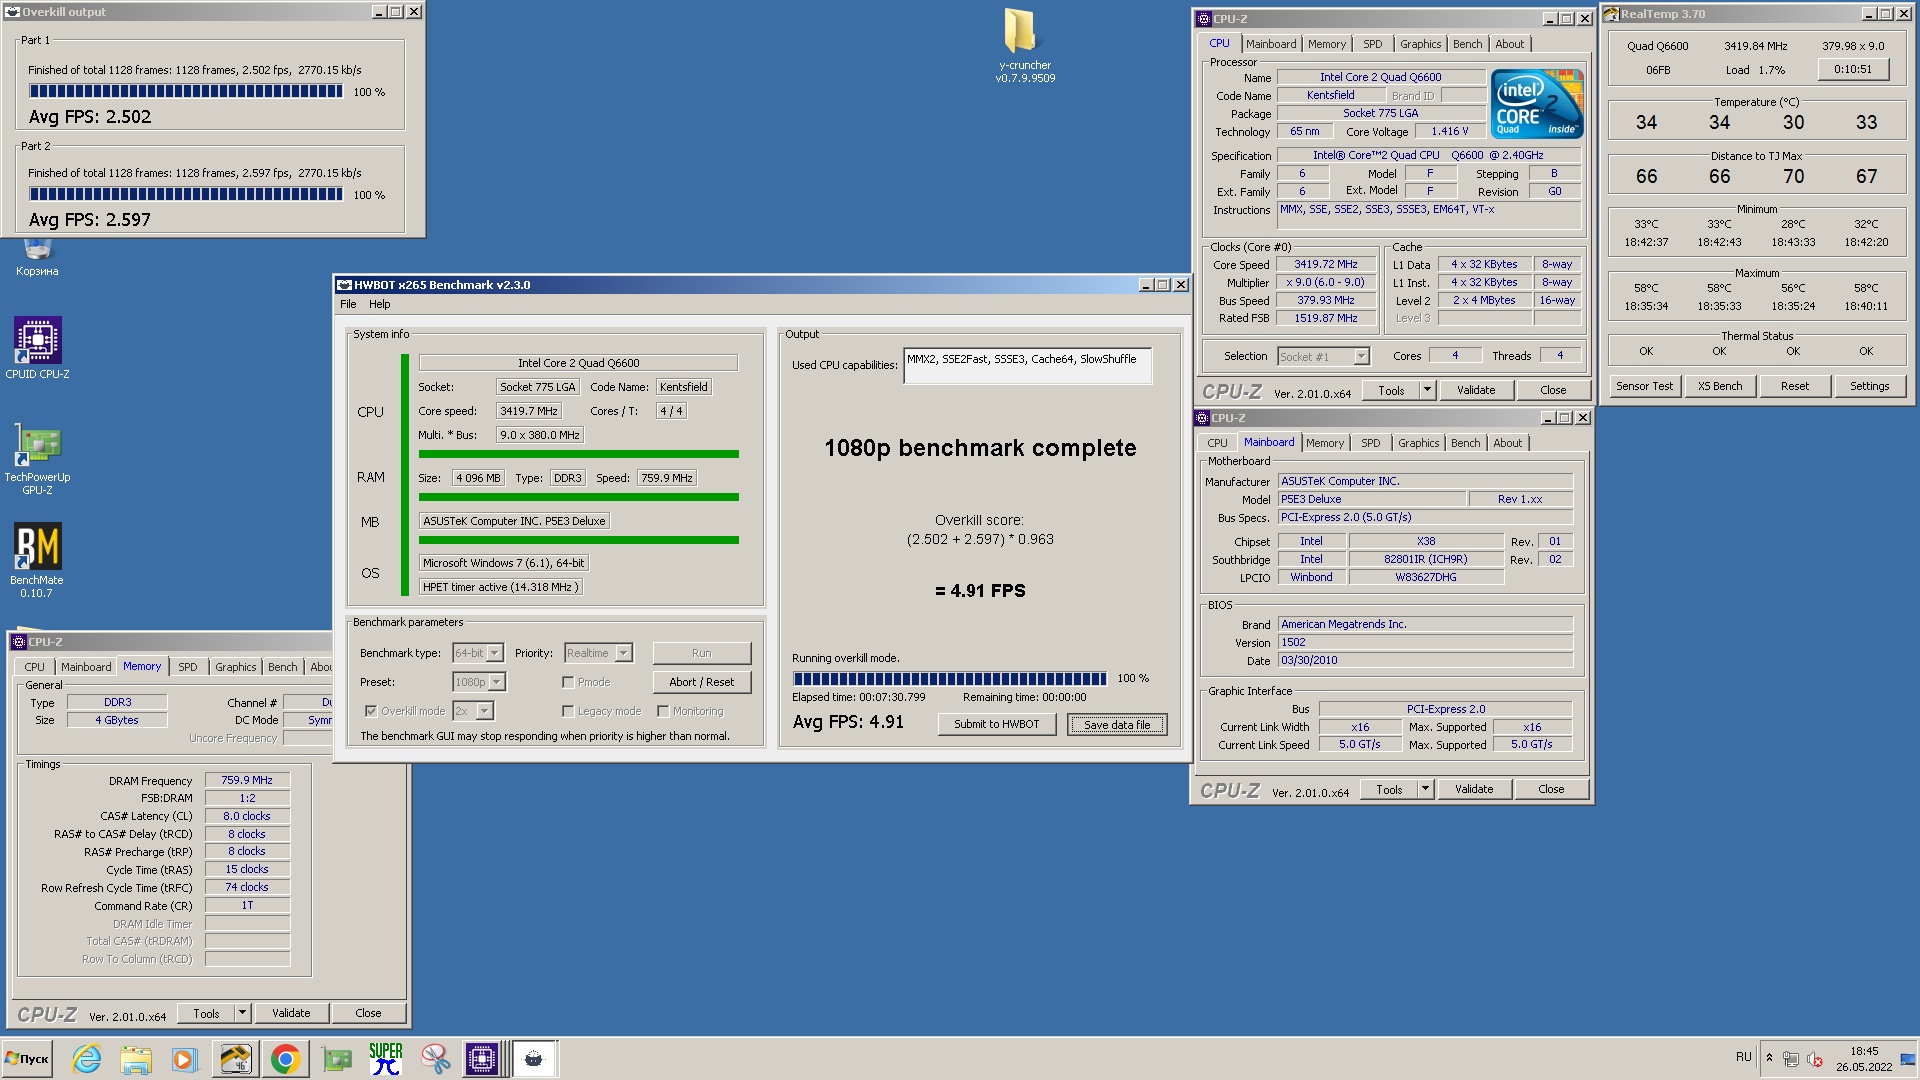Viewport: 1920px width, 1080px height.
Task: Open the Socket #1 selection dropdown in CPU-Z
Action: (1361, 357)
